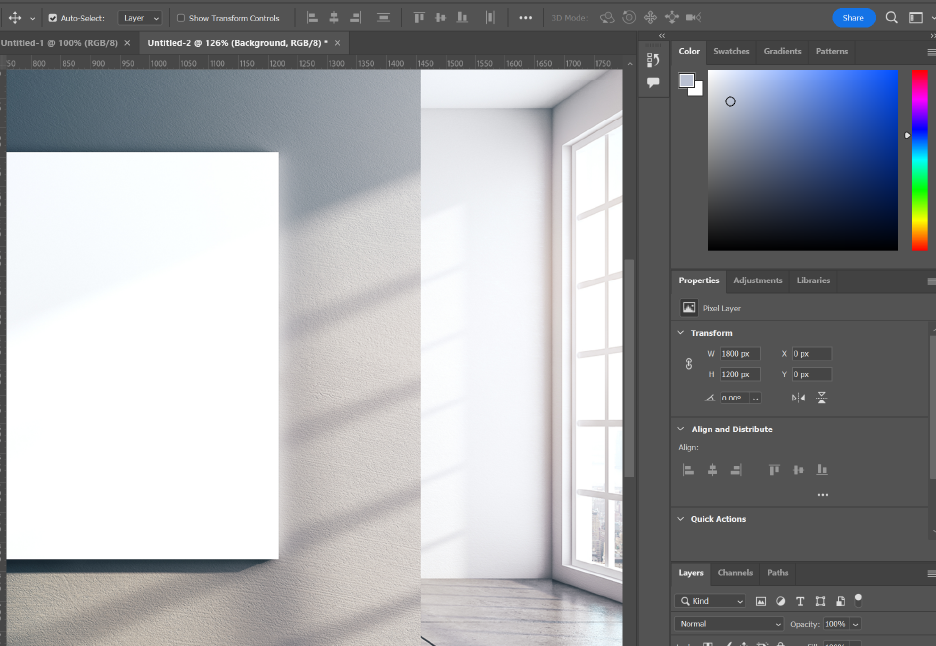
Task: Click the flip horizontal icon in Transform
Action: pos(798,397)
